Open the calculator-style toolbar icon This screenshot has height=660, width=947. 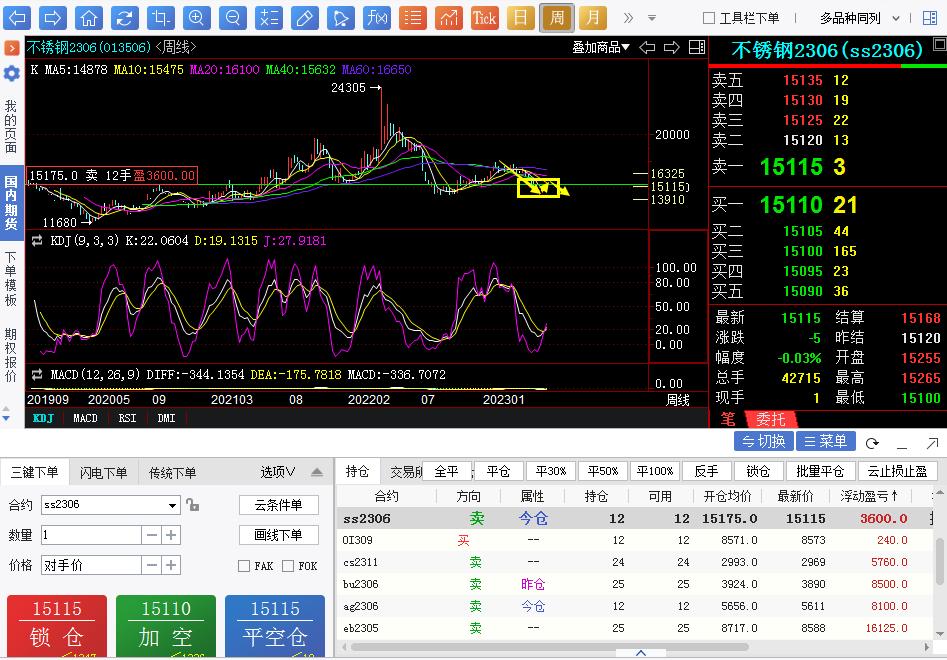pos(268,18)
